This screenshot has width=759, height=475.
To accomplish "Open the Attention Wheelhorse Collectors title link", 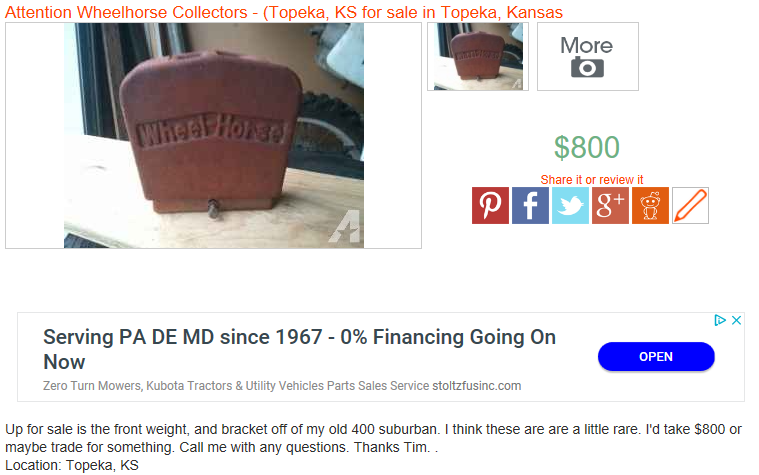I will [x=284, y=12].
